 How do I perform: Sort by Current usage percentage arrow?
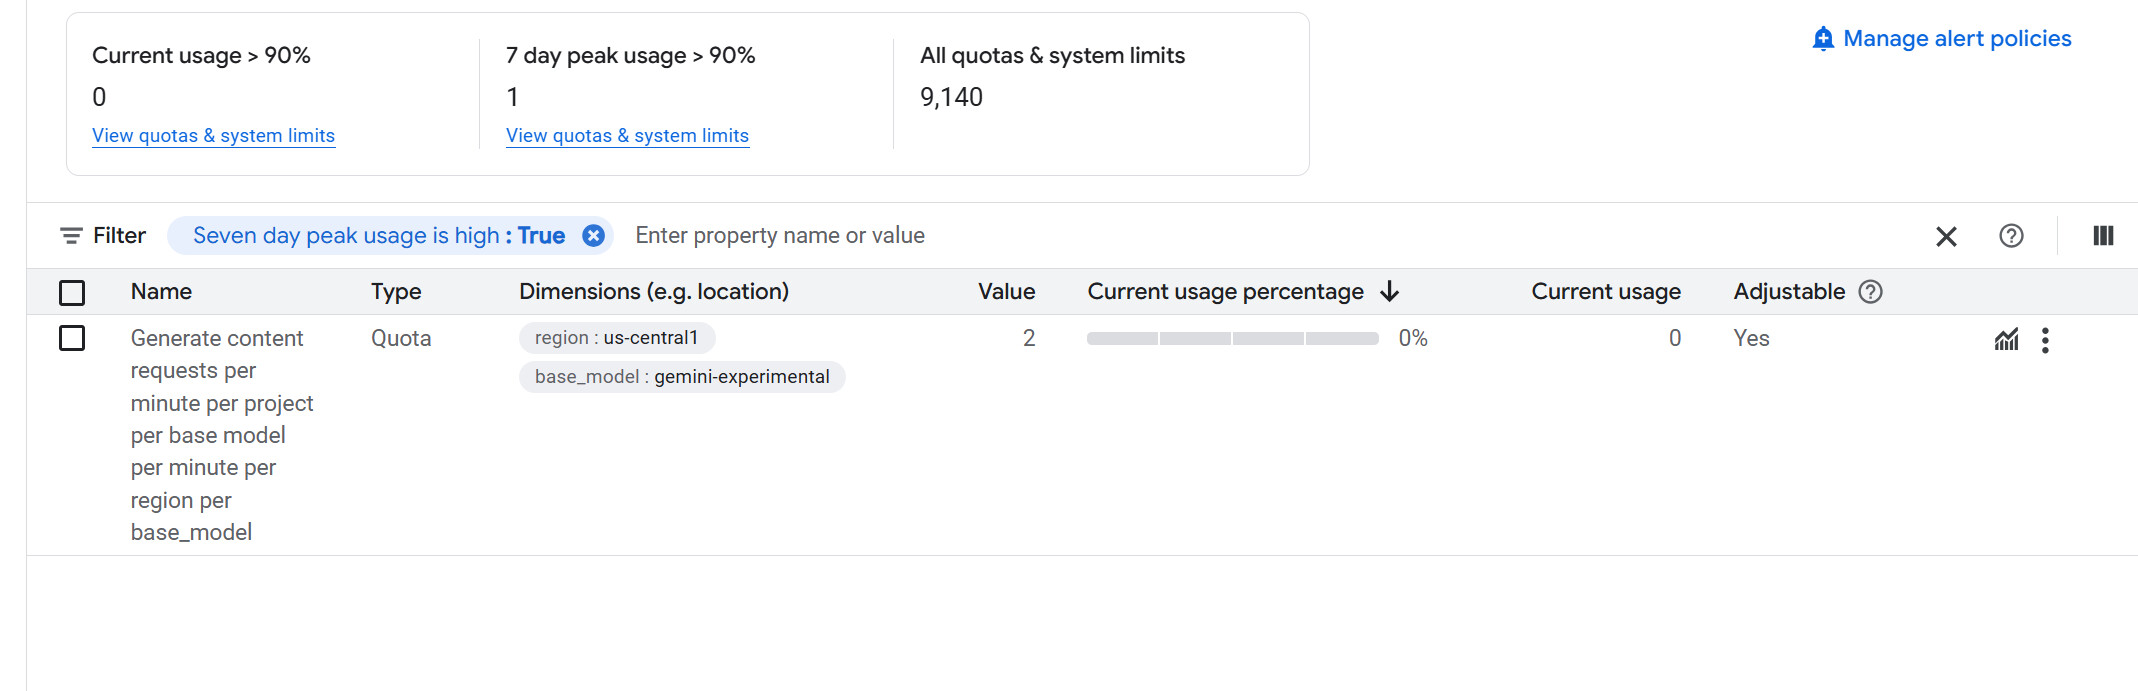point(1389,292)
